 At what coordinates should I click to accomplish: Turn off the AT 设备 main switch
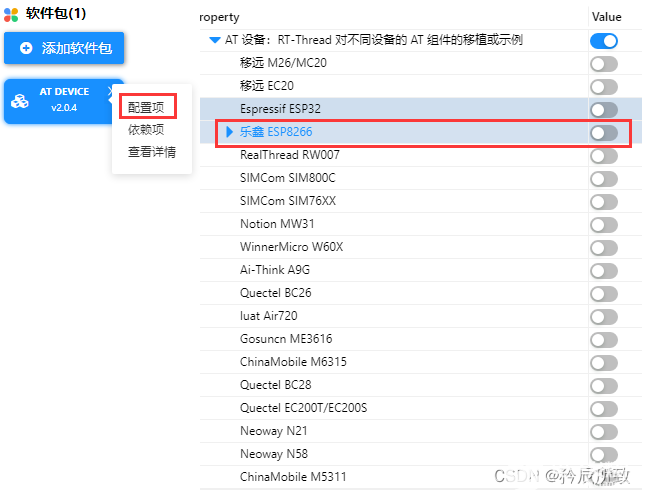[604, 41]
